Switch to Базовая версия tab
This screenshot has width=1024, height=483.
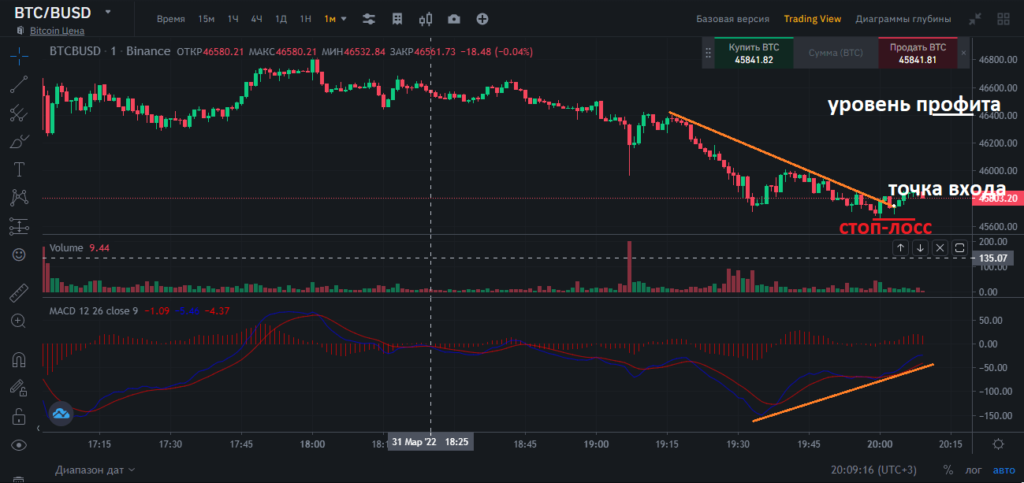732,19
